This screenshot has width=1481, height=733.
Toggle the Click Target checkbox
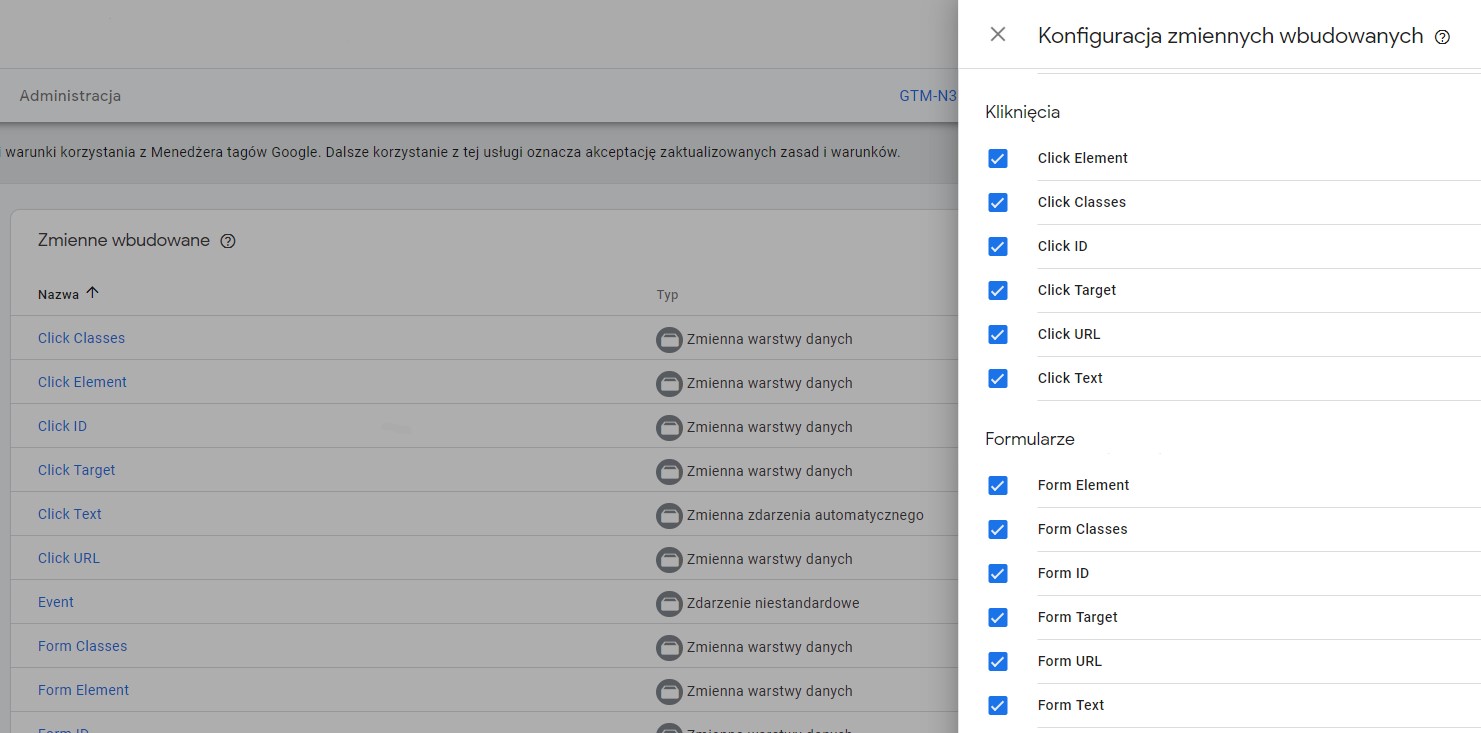(997, 290)
